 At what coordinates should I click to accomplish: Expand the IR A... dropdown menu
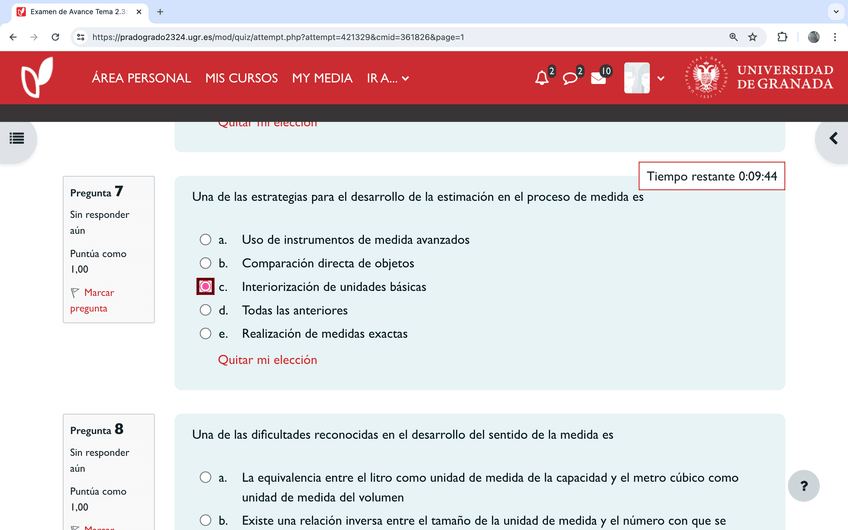coord(388,78)
